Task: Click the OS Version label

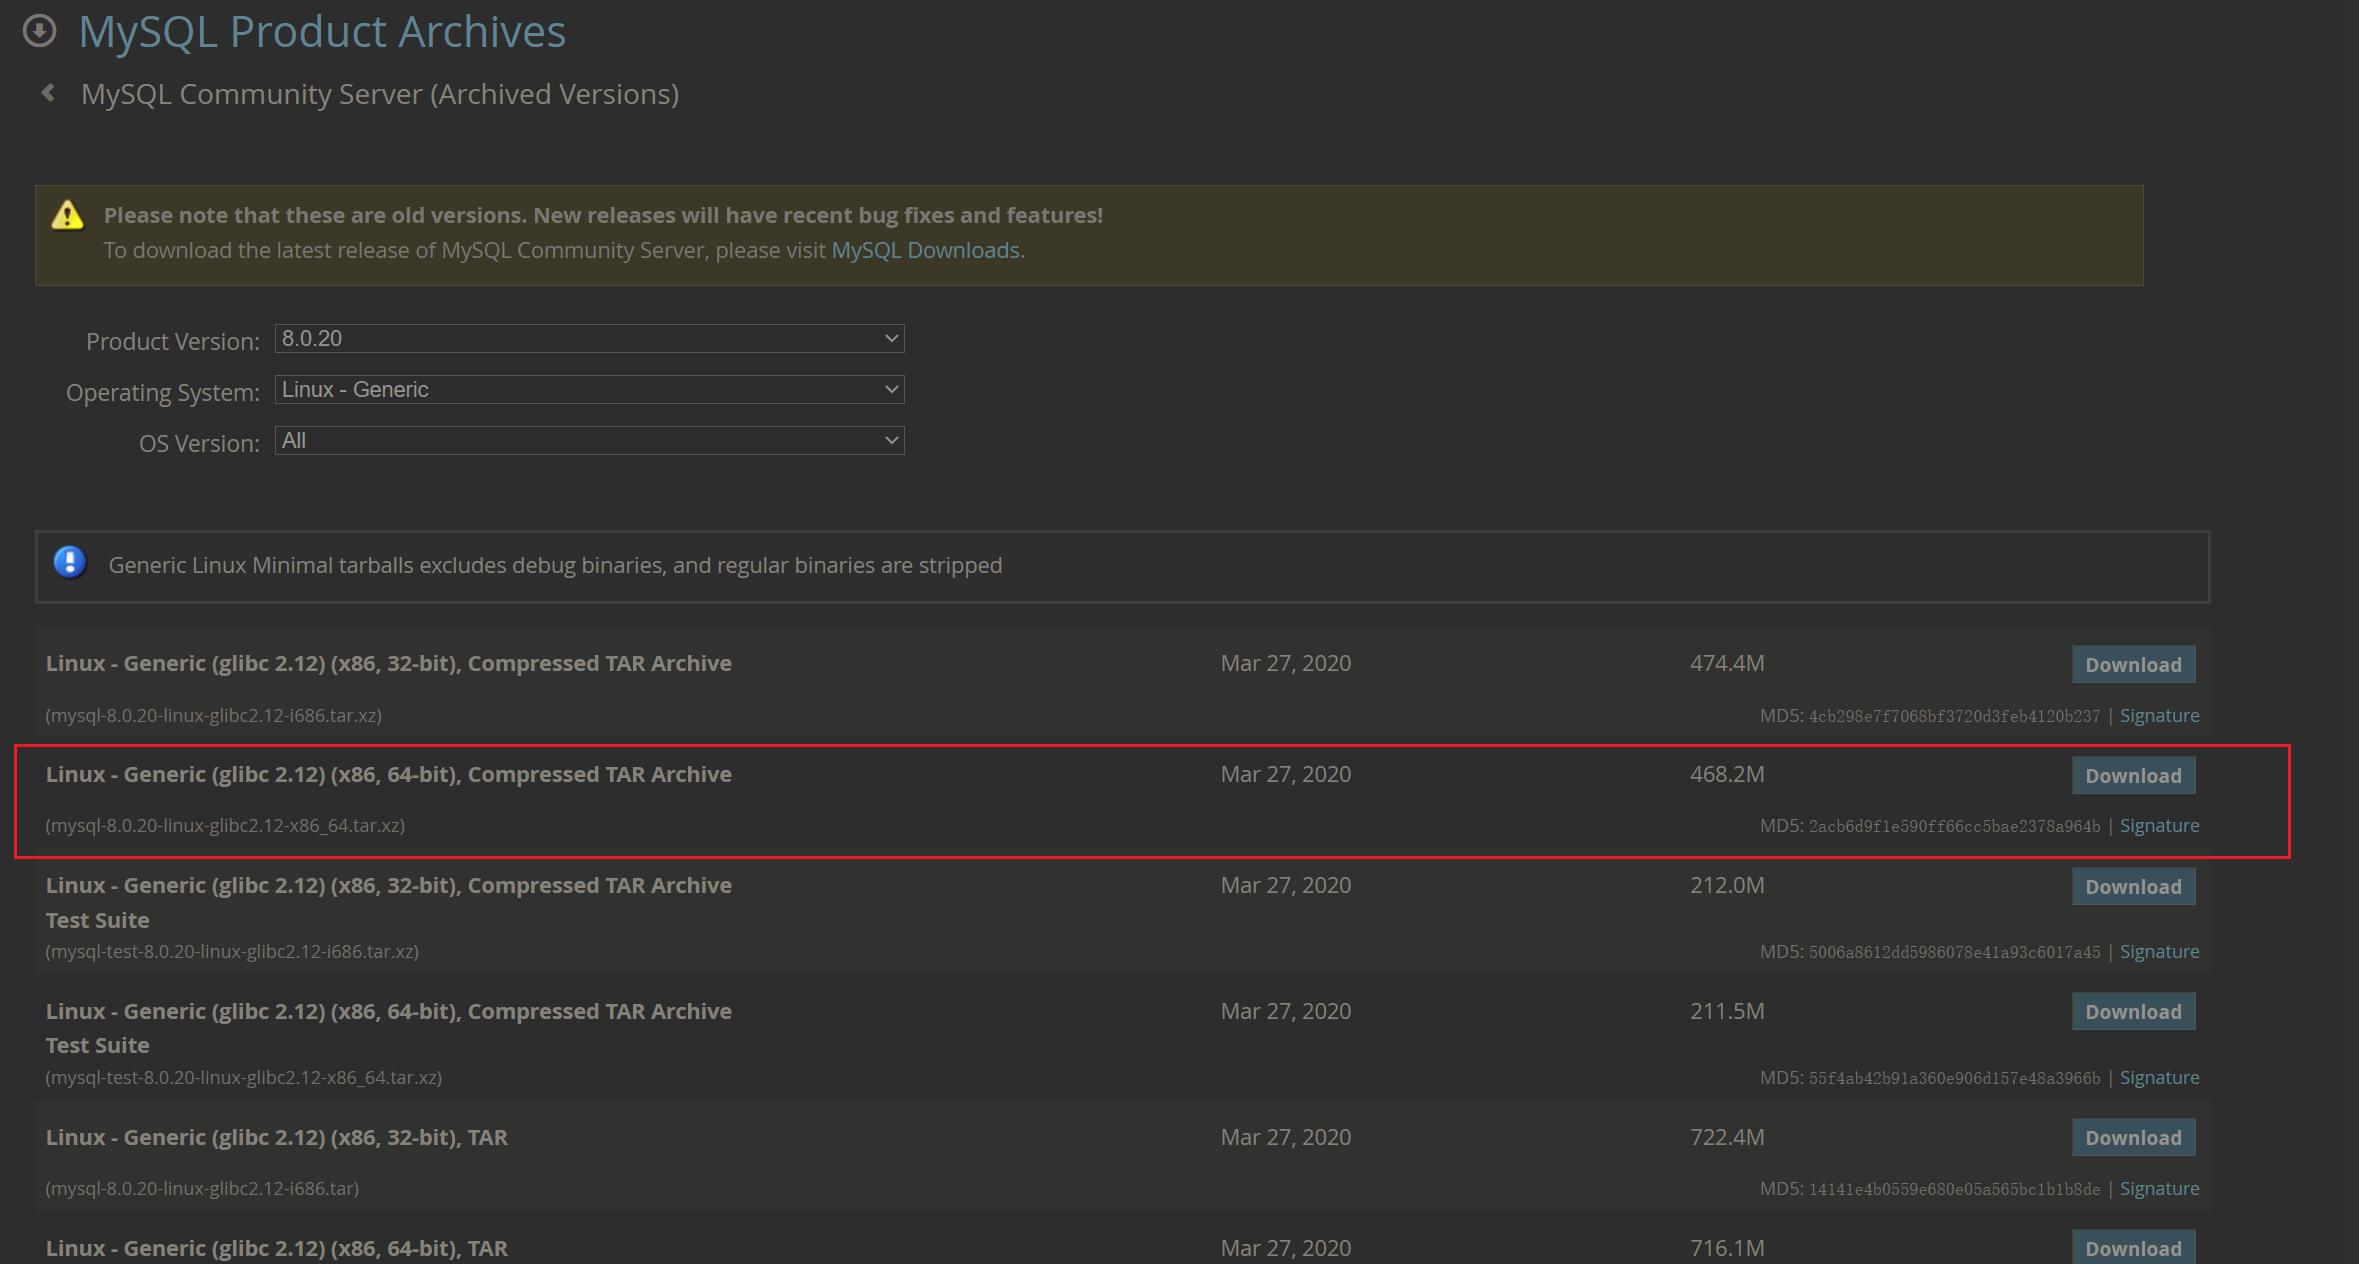Action: pos(199,444)
